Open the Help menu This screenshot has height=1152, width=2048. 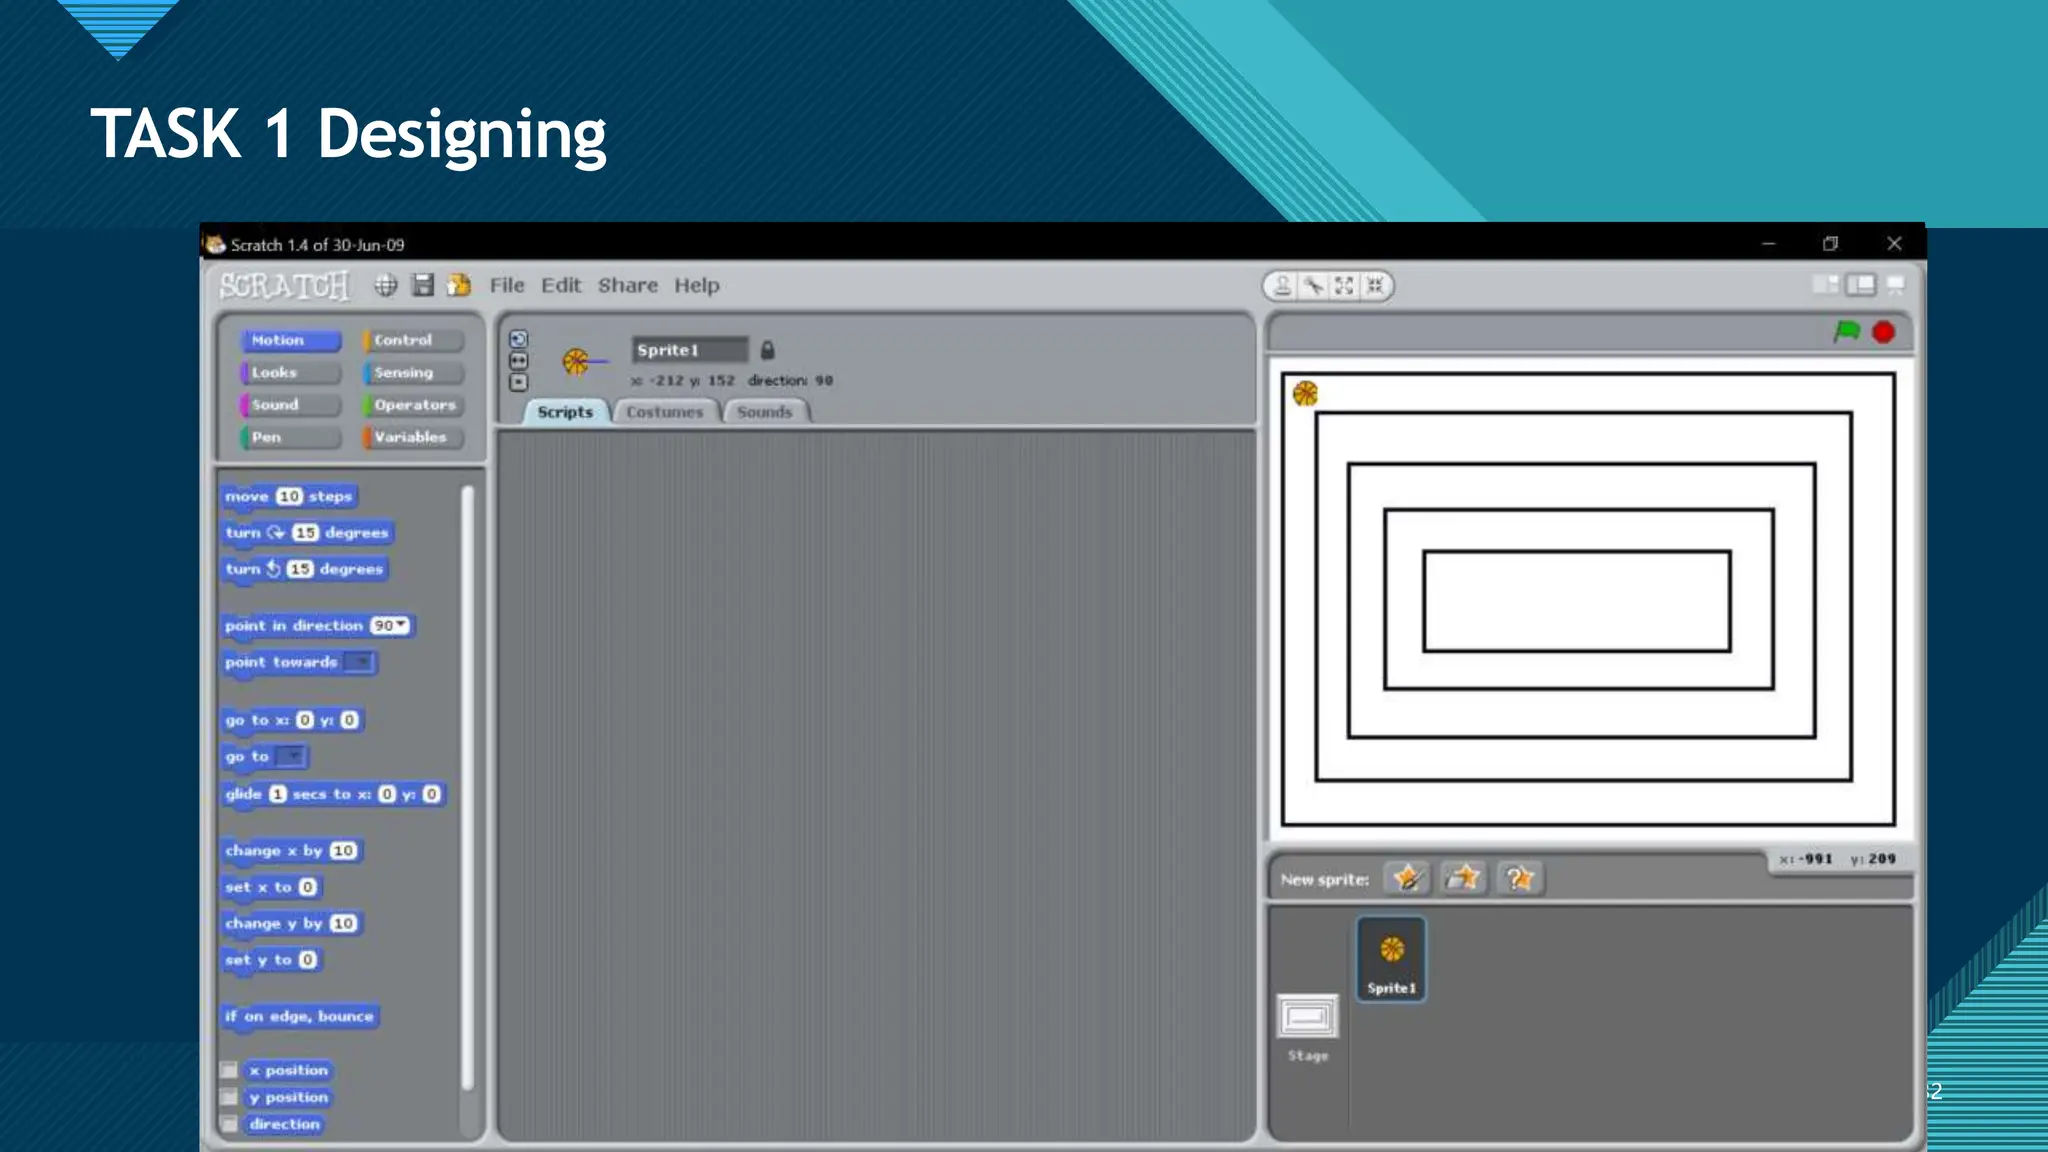pos(697,285)
